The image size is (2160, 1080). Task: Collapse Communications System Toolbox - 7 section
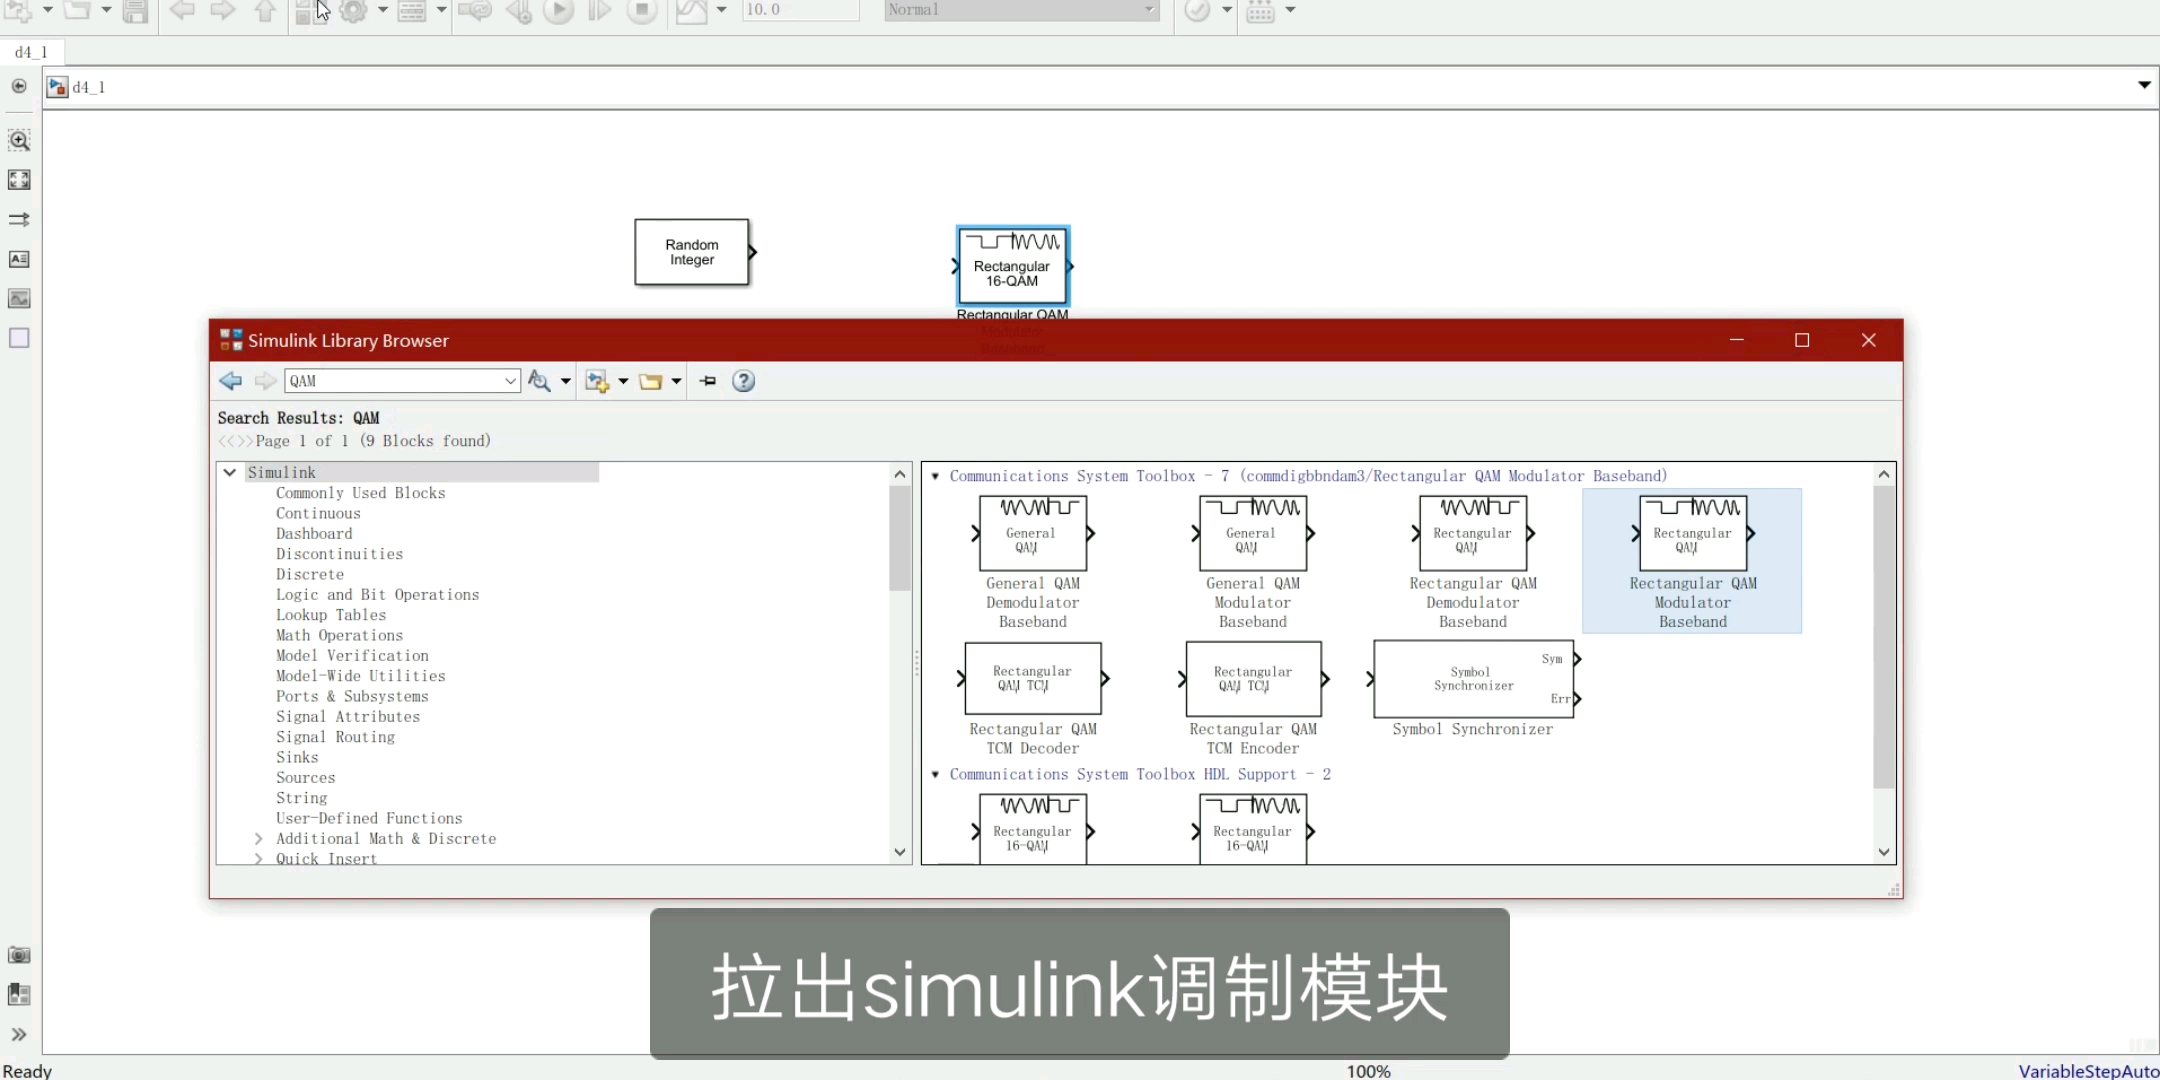[x=936, y=476]
